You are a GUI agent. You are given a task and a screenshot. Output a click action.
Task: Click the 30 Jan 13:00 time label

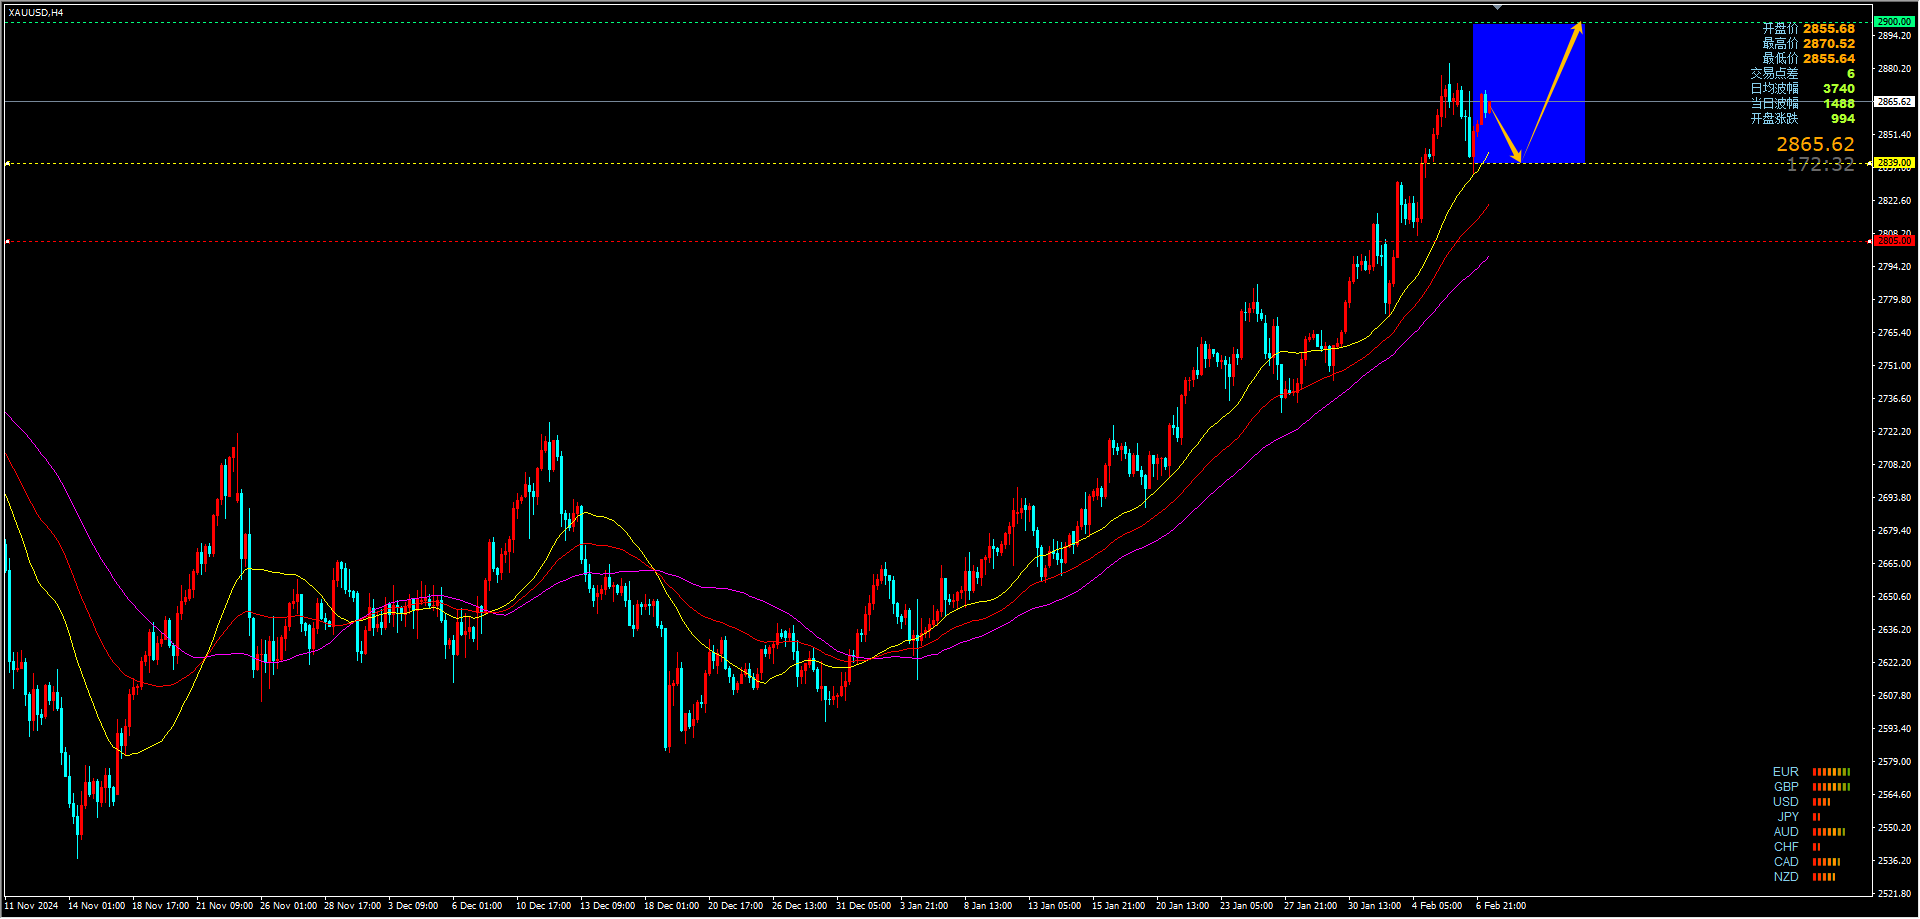pos(1374,906)
